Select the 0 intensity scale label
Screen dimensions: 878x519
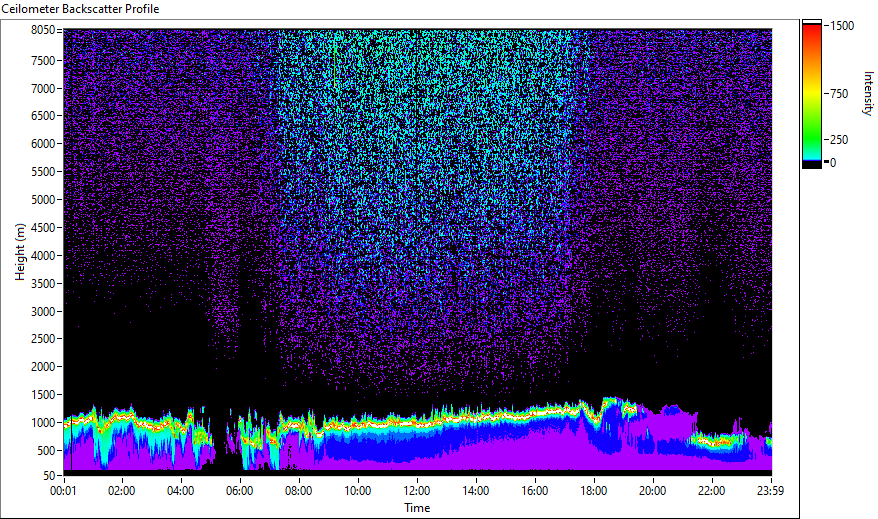coord(833,162)
